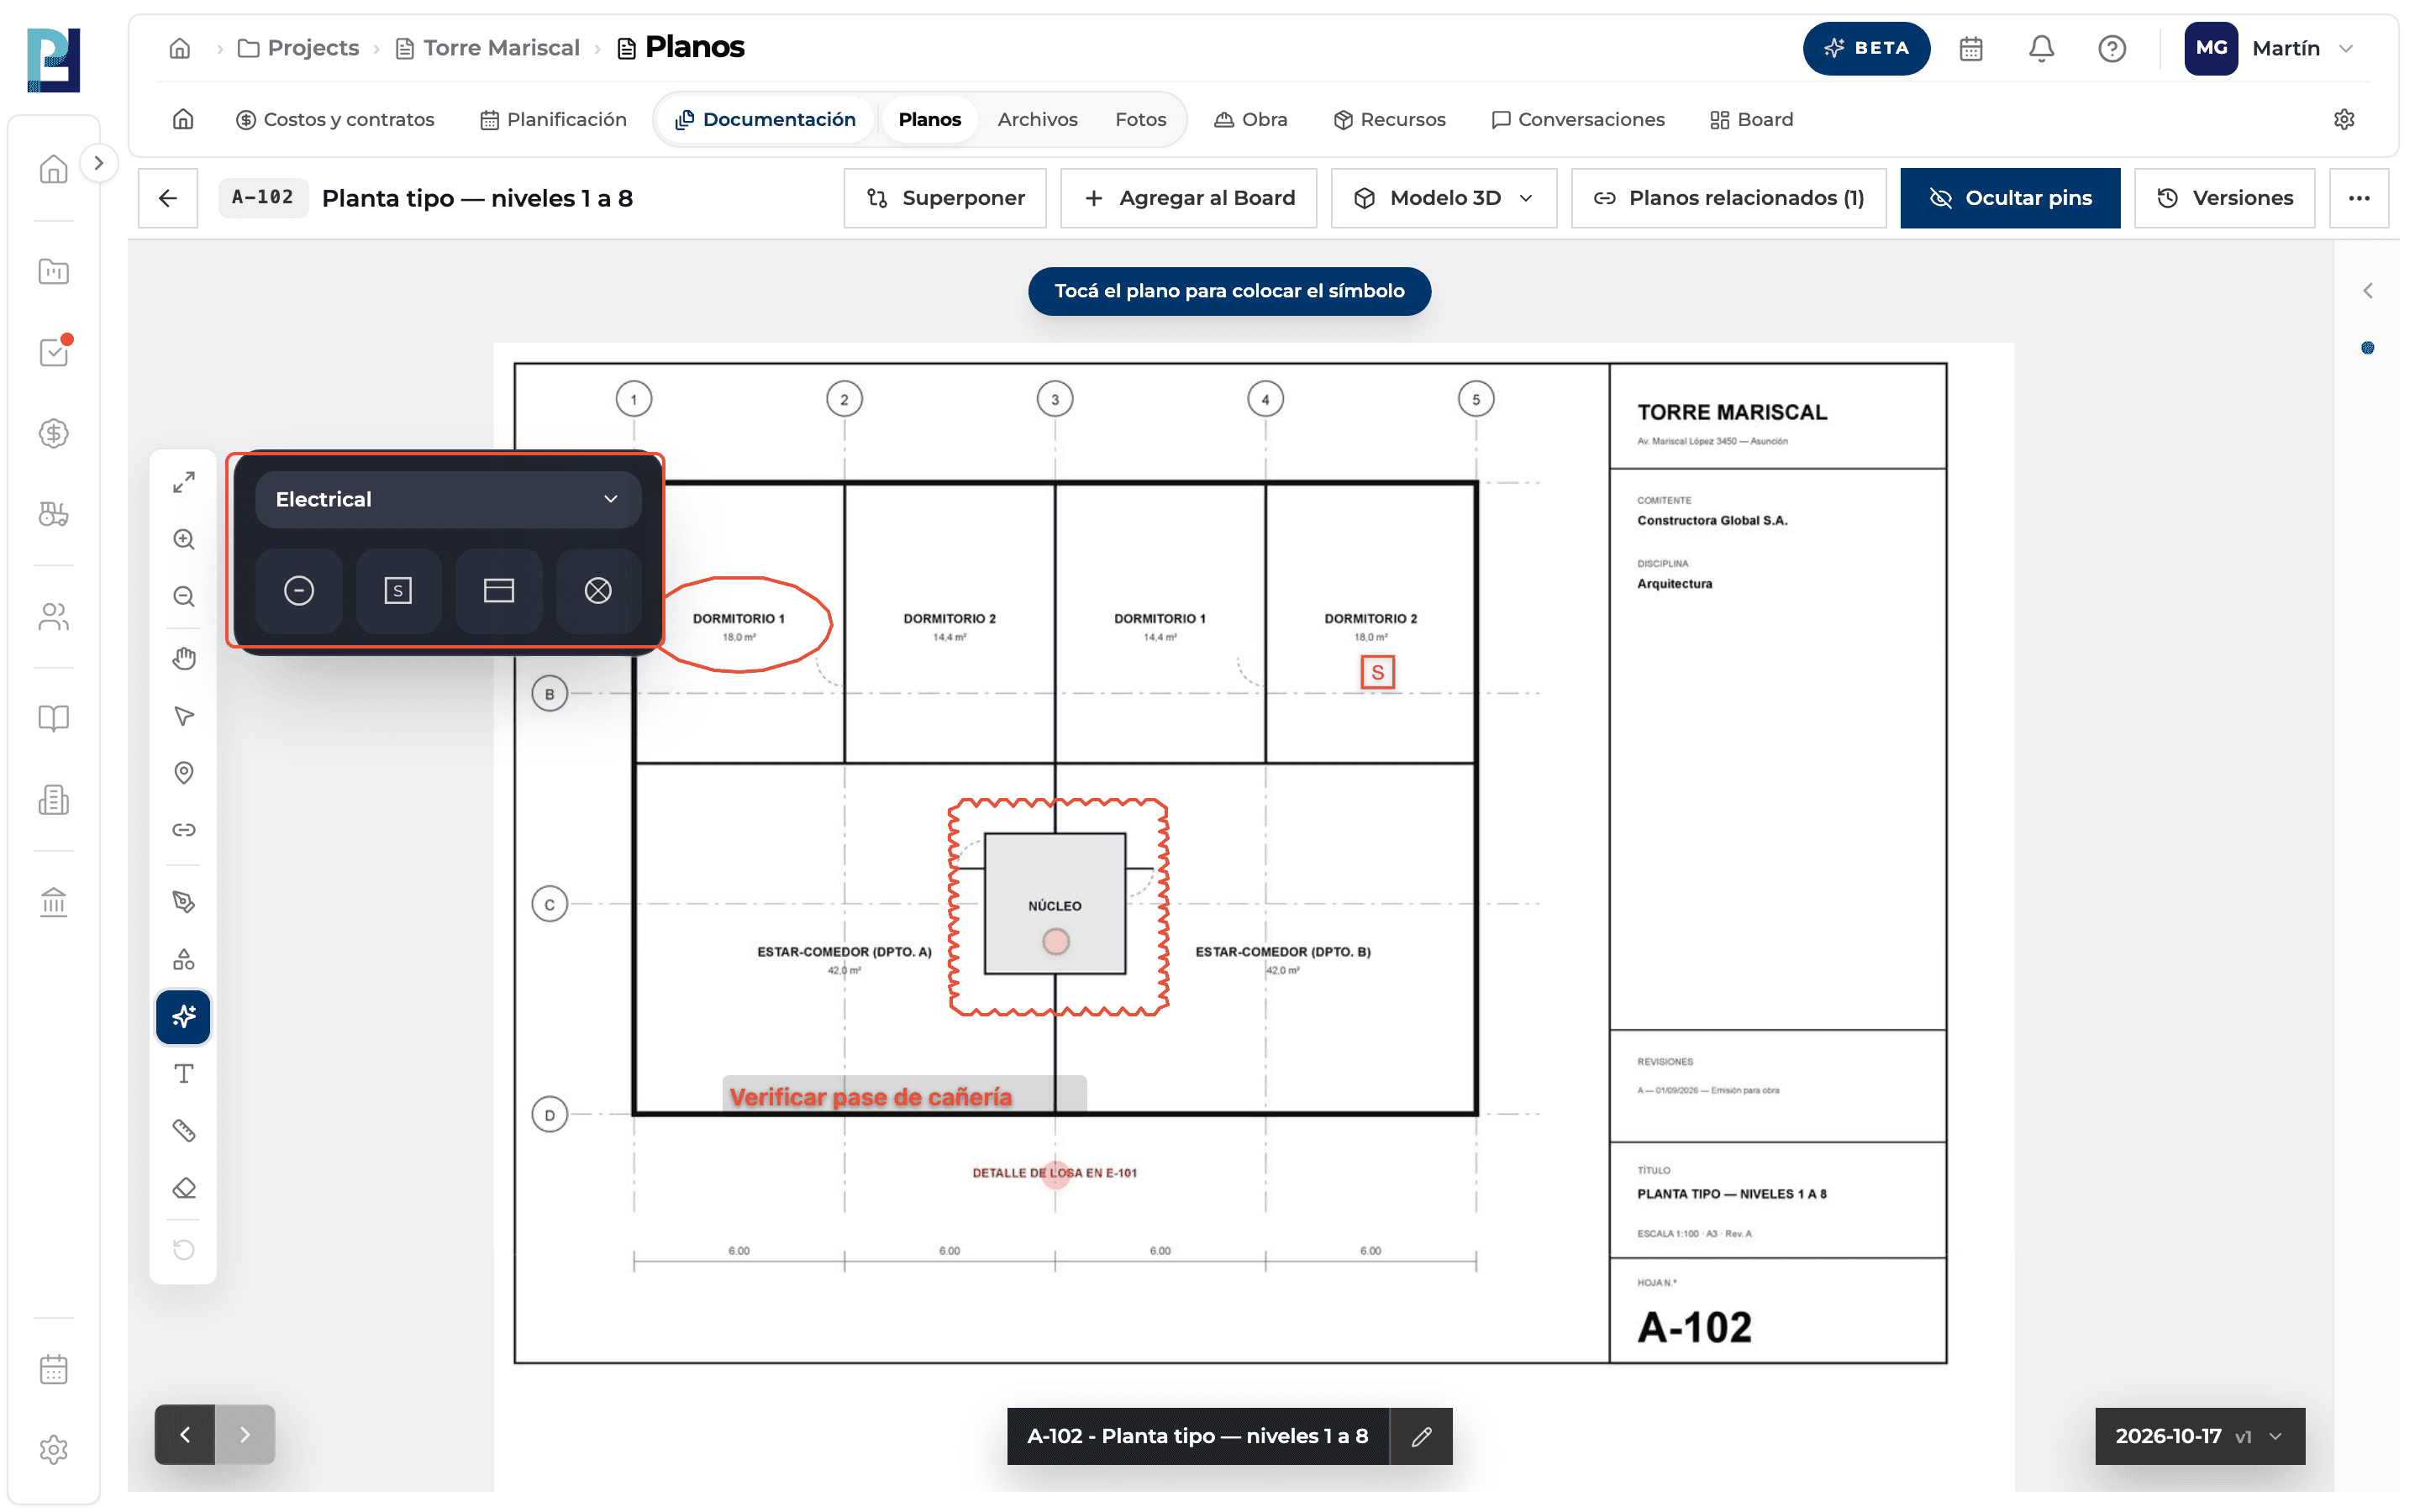Select the eraser tool

pos(184,1188)
